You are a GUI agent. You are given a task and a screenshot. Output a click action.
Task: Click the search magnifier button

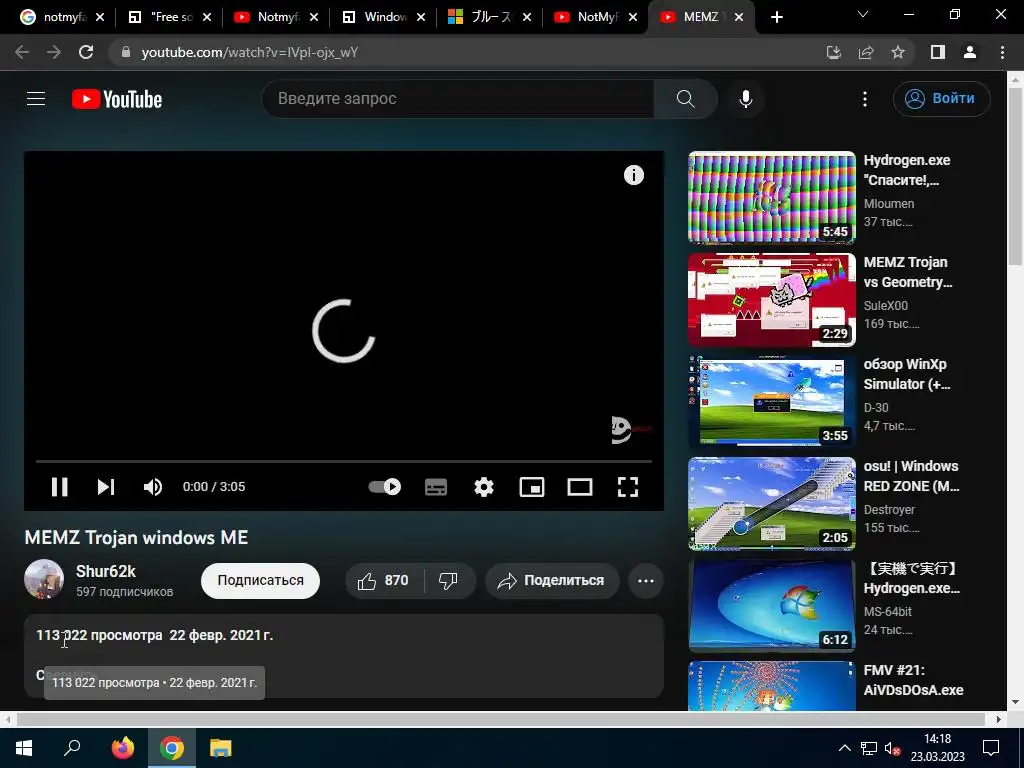686,99
